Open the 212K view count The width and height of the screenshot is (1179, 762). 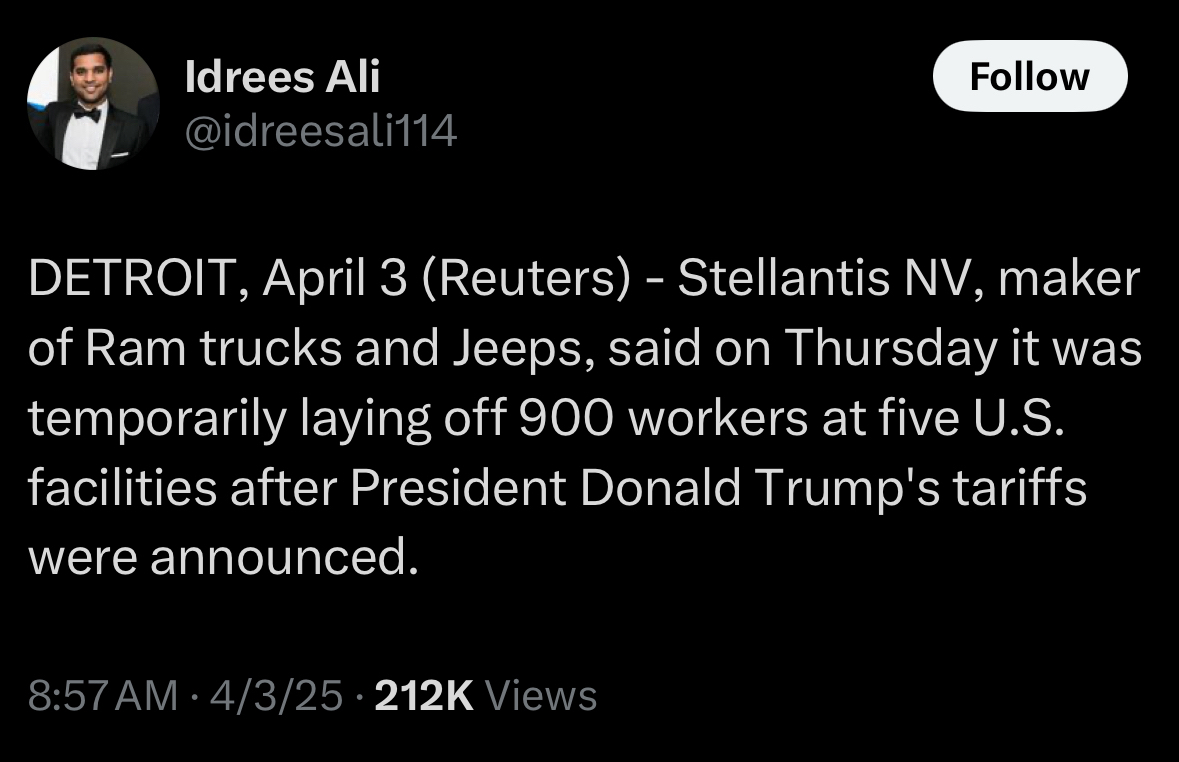point(423,695)
